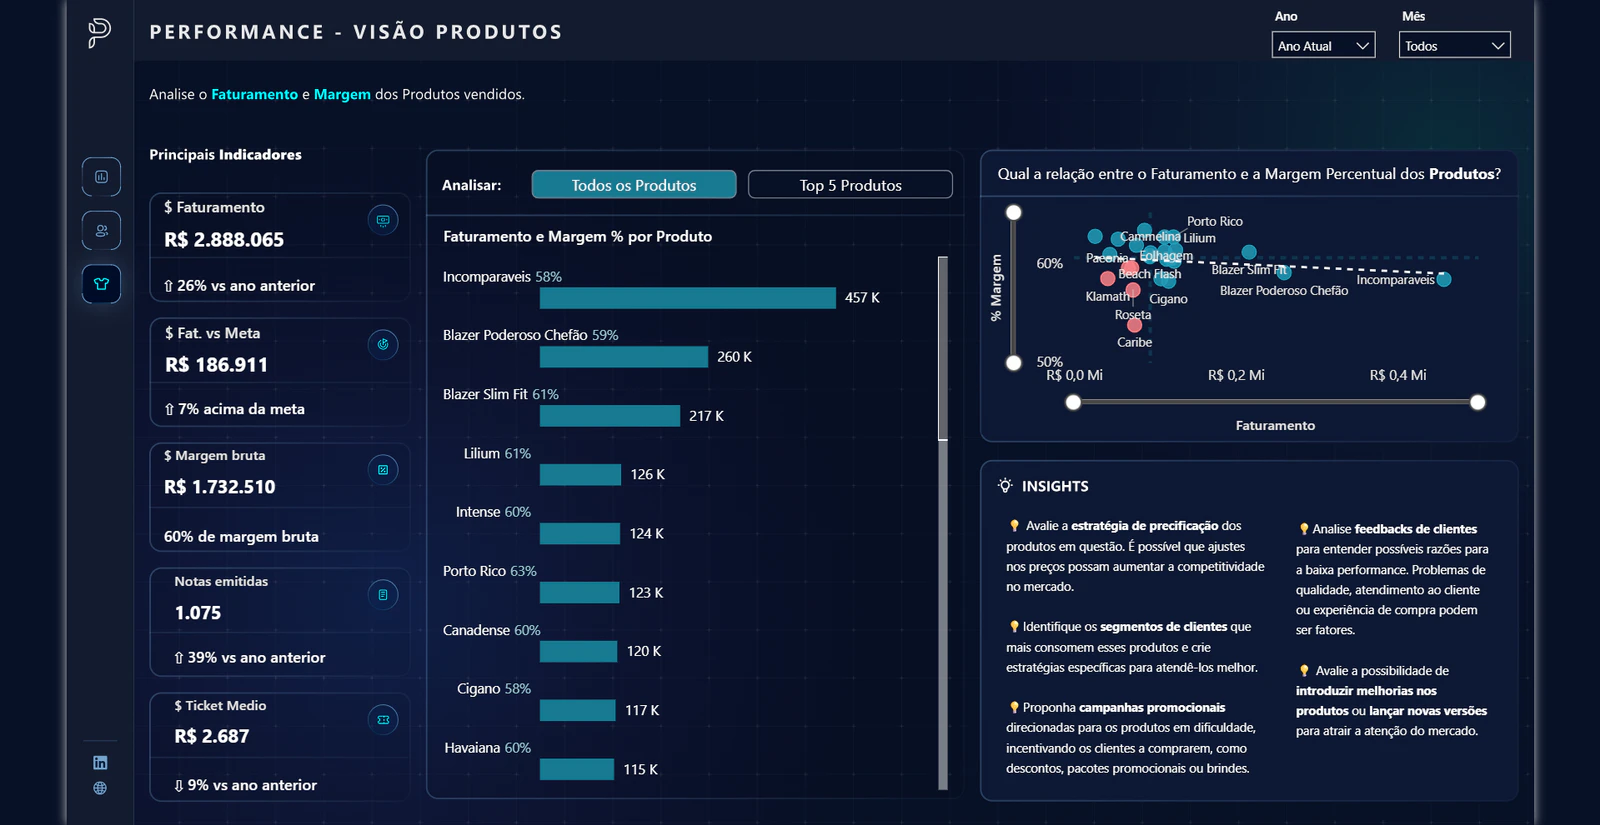Click the 'Porto Rico' scatter label
This screenshot has height=825, width=1600.
[1215, 221]
